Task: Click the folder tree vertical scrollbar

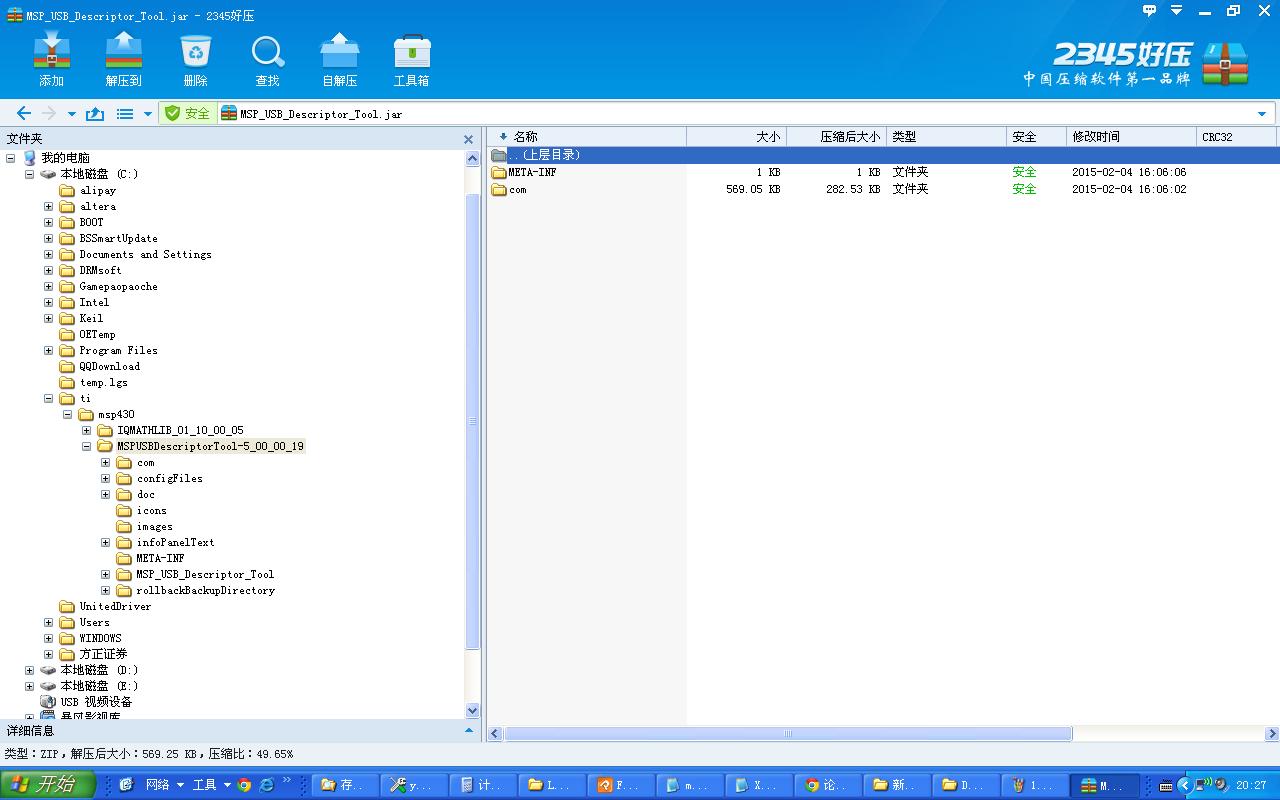Action: tap(473, 420)
